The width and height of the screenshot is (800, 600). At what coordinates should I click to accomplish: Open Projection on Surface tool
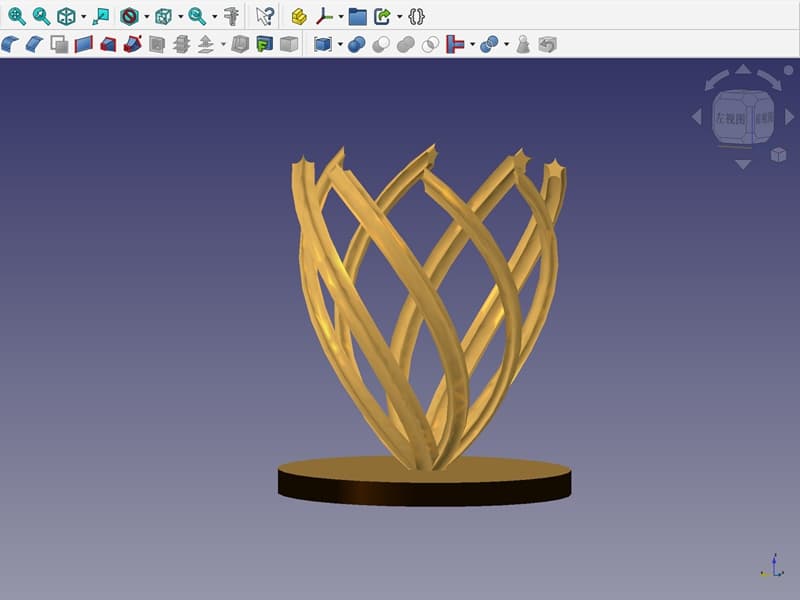[264, 44]
